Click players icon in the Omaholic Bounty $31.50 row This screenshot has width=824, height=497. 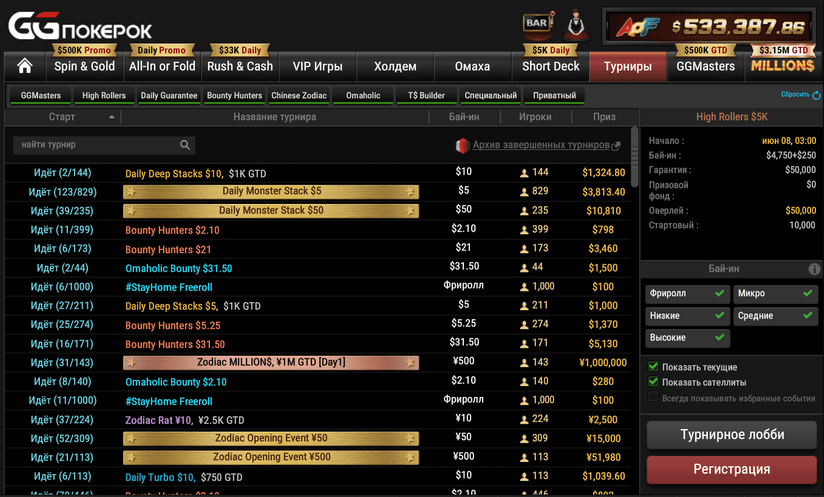pos(524,268)
